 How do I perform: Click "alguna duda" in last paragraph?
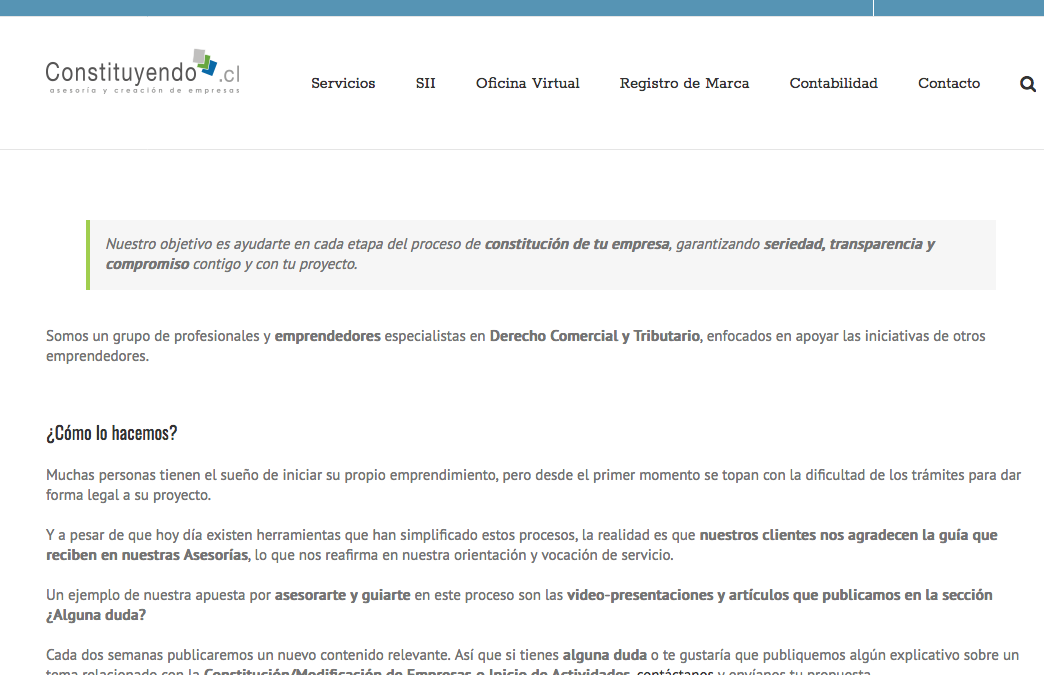(x=605, y=655)
